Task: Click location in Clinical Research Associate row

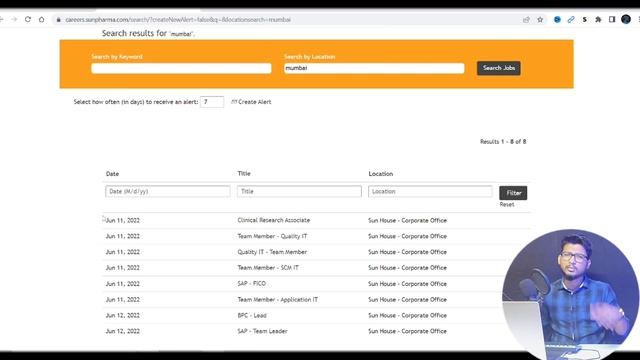Action: click(407, 220)
